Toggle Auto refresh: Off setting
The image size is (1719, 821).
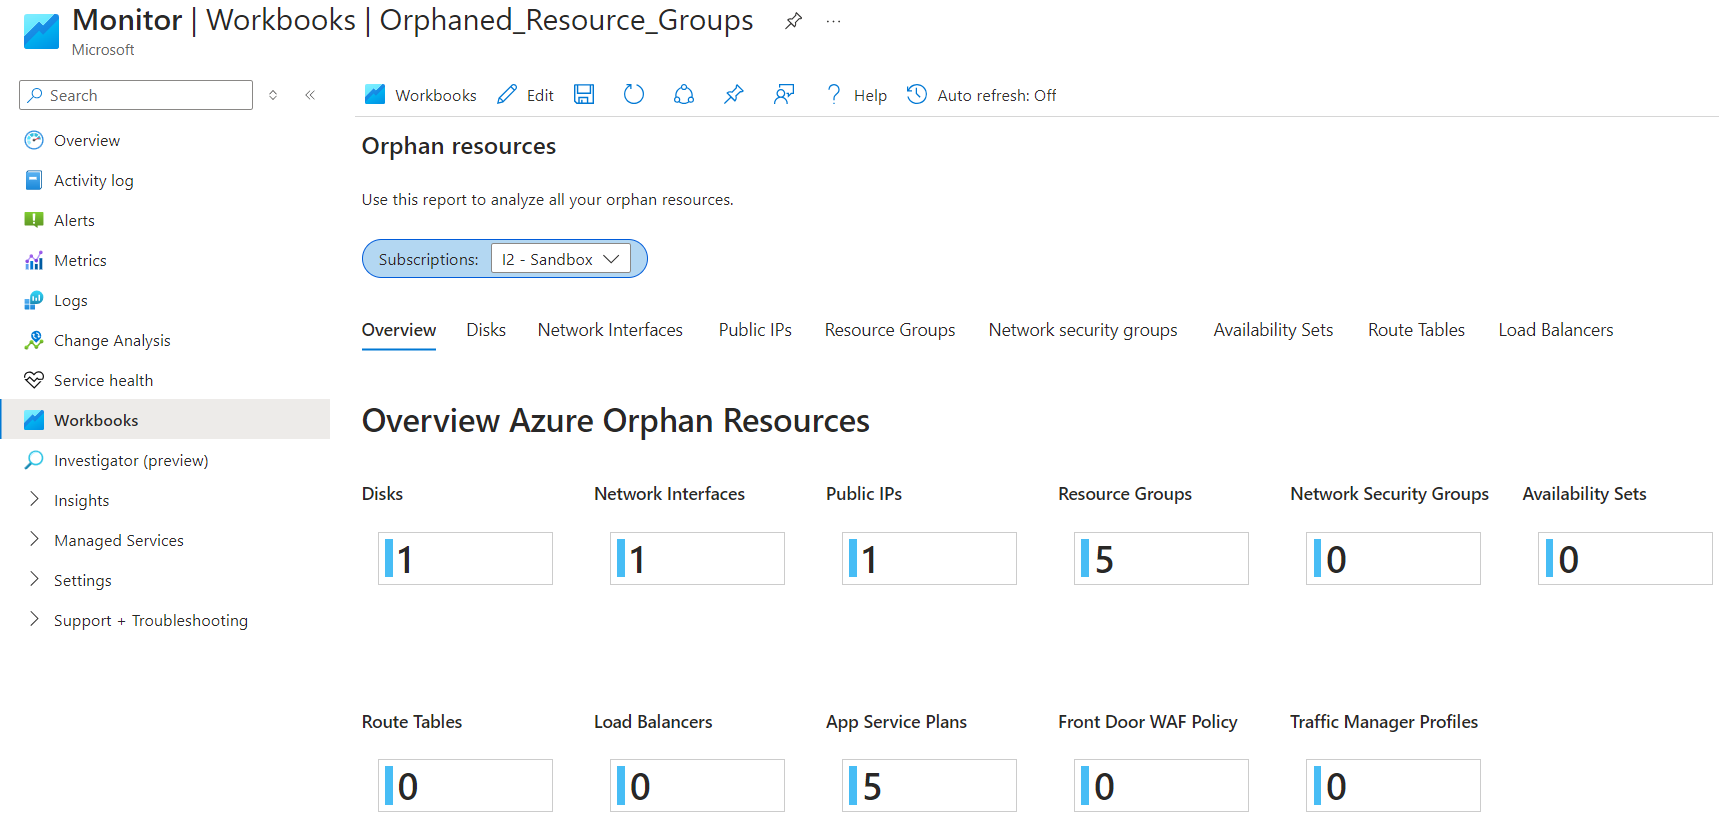click(x=981, y=95)
